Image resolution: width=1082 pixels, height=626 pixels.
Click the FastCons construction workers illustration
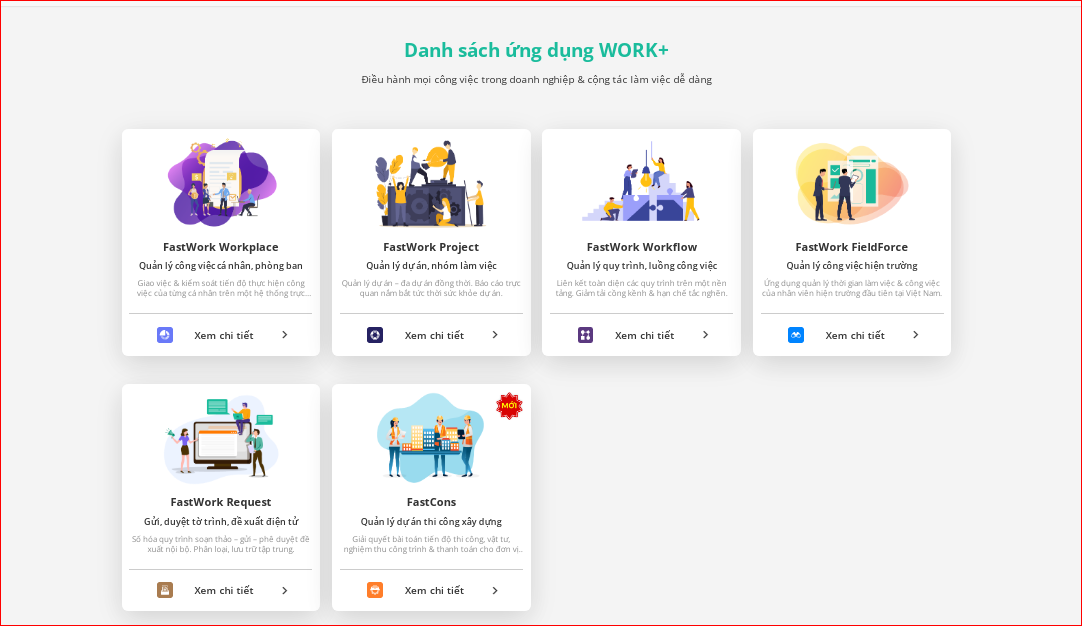(x=431, y=437)
